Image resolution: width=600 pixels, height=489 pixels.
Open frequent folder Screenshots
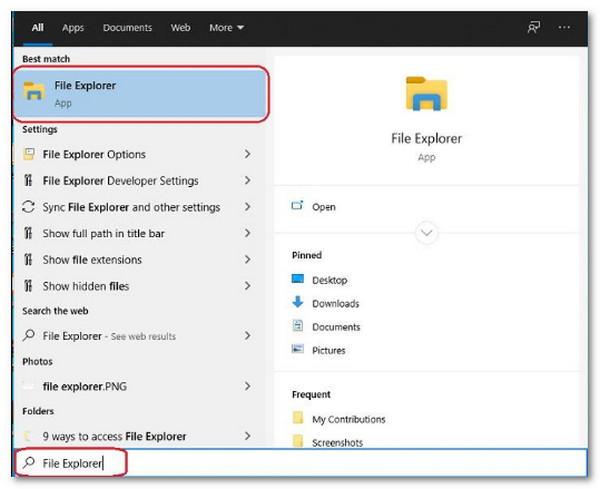338,443
